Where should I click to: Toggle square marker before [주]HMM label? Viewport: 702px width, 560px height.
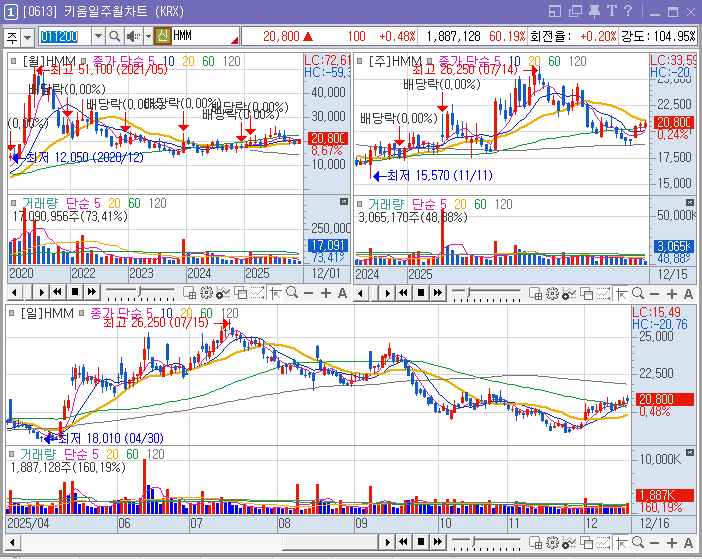point(360,61)
